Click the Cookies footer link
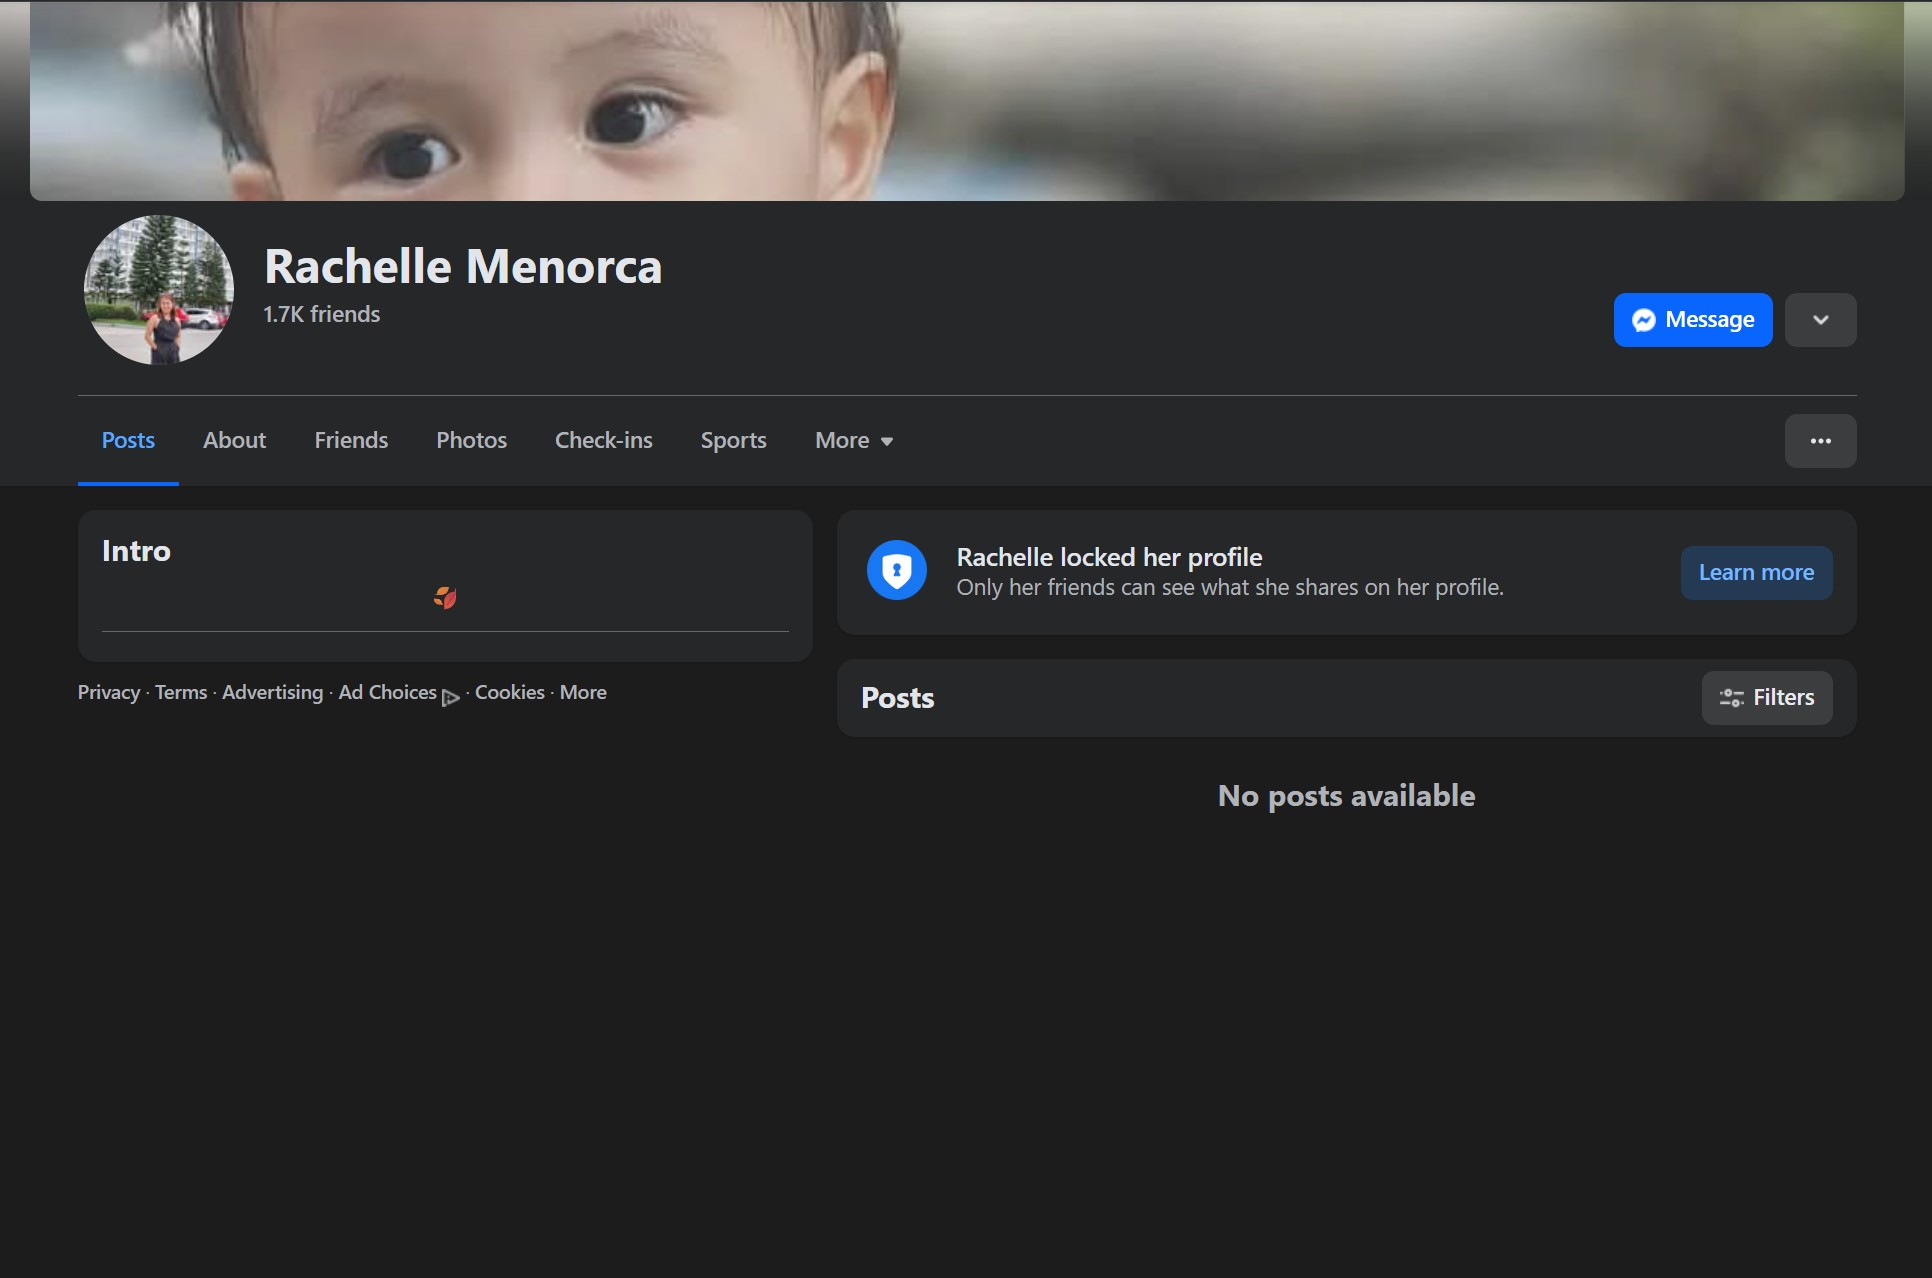 coord(509,692)
